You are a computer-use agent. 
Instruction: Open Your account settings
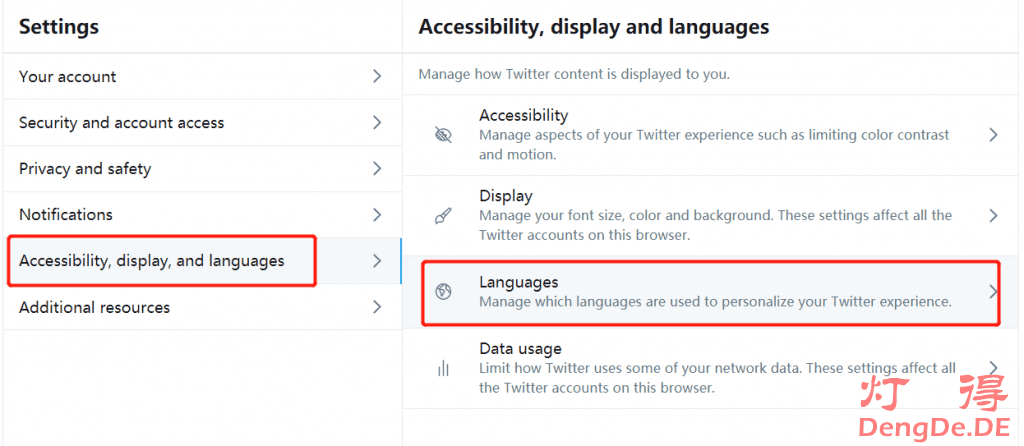[202, 76]
